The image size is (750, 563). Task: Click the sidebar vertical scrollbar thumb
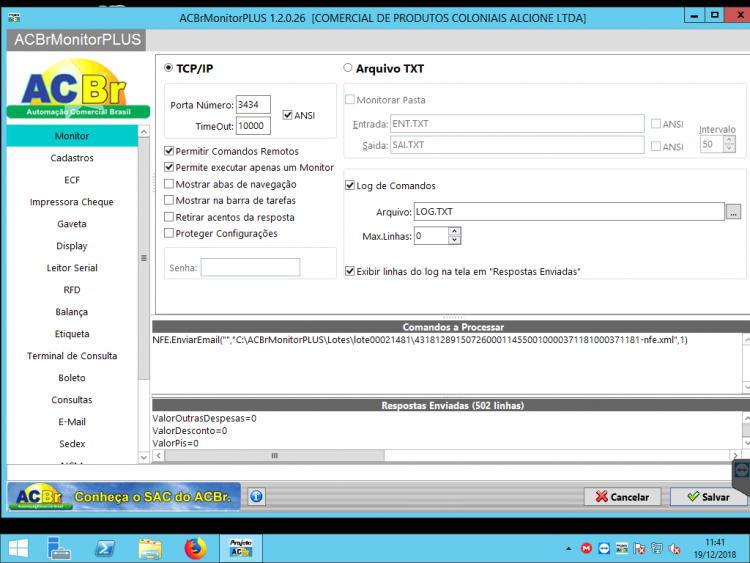[x=143, y=258]
